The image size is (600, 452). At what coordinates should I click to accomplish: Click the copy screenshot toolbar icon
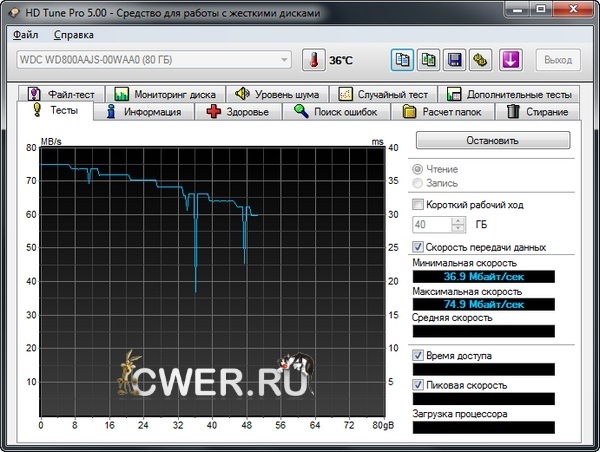(430, 60)
